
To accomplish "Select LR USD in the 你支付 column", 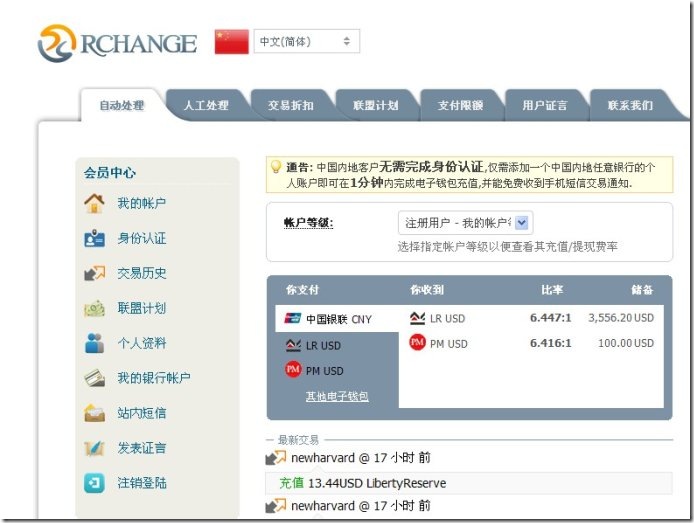I will pos(322,345).
